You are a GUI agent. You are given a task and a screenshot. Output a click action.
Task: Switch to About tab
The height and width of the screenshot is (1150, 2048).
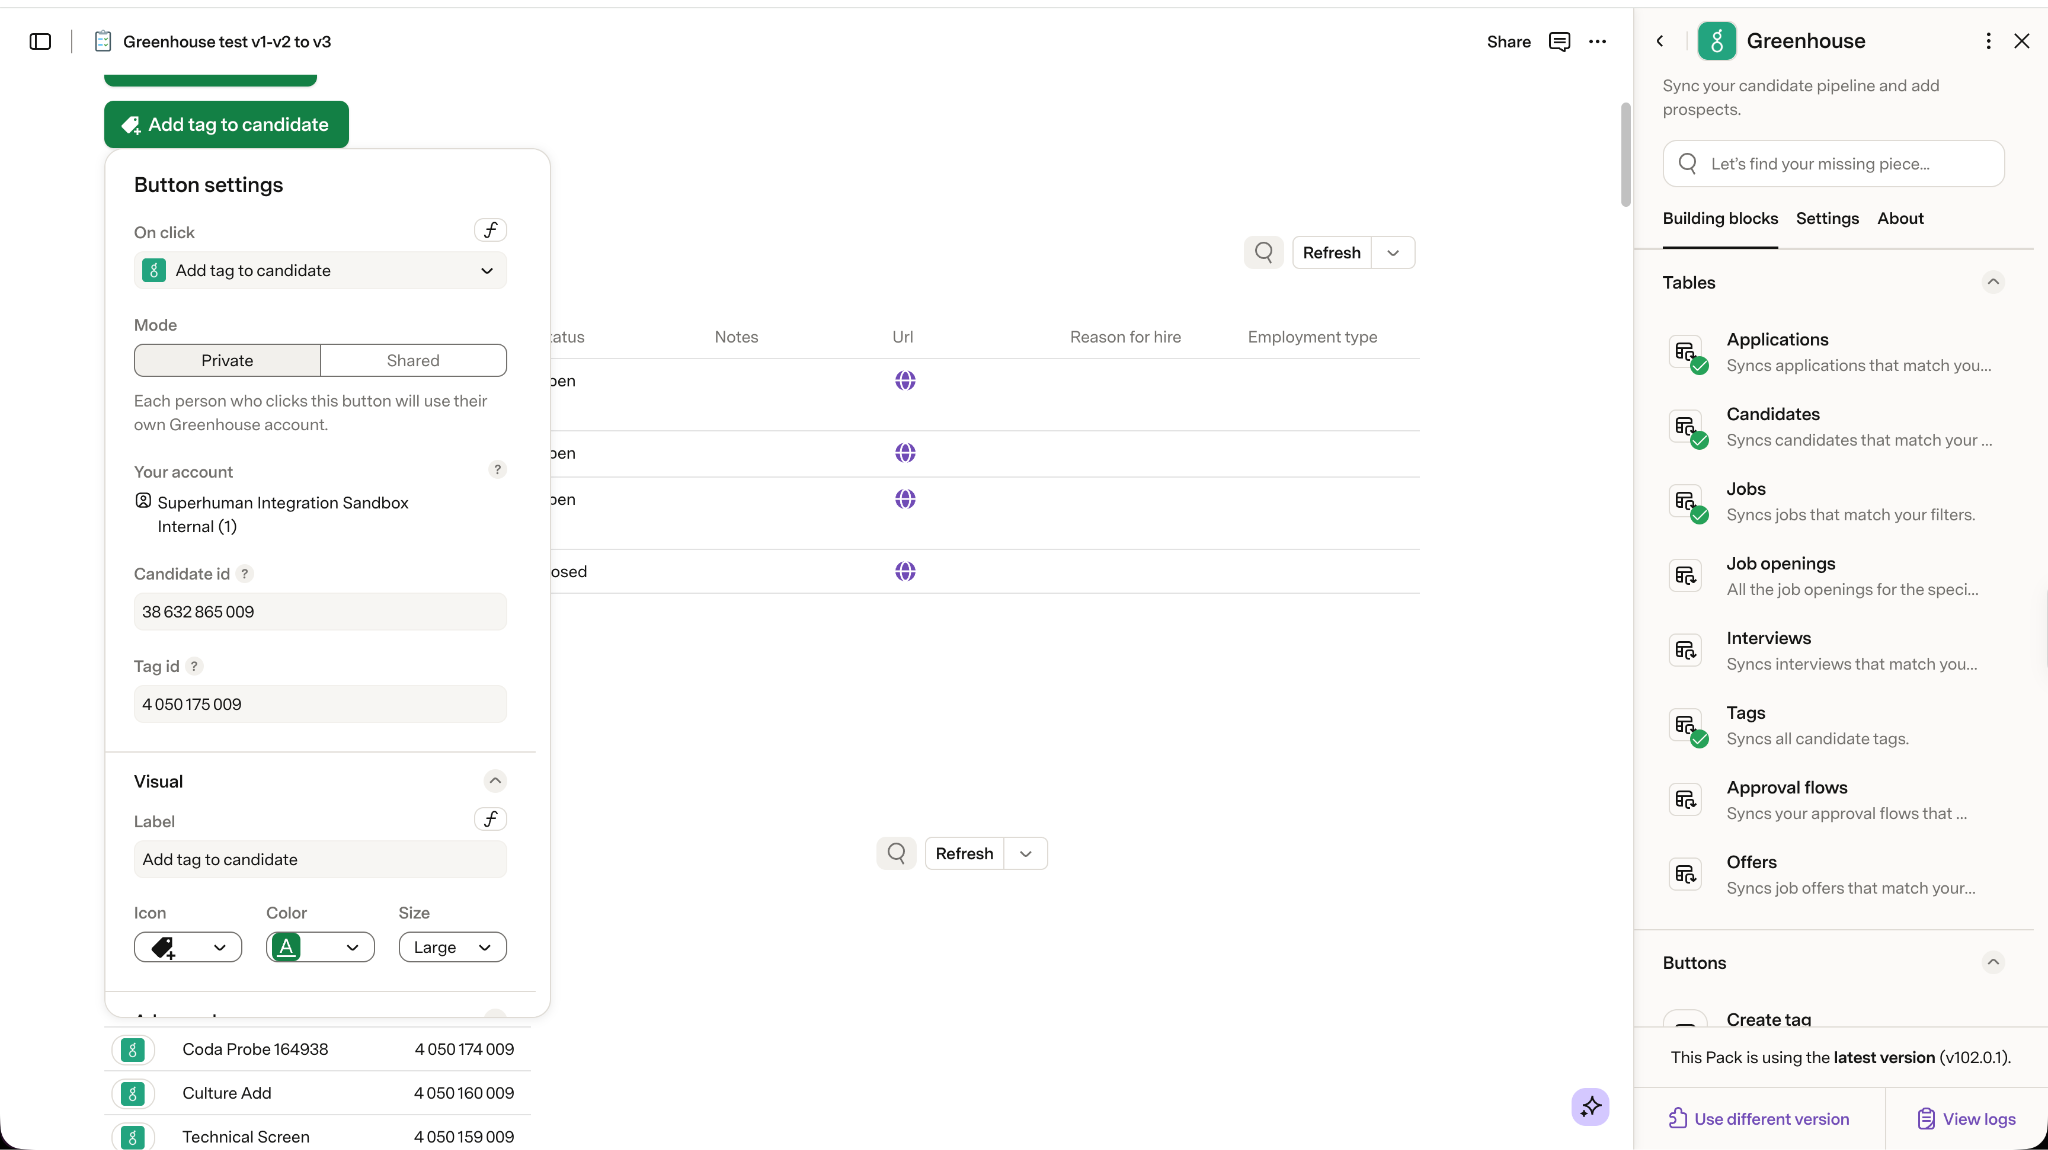1900,218
